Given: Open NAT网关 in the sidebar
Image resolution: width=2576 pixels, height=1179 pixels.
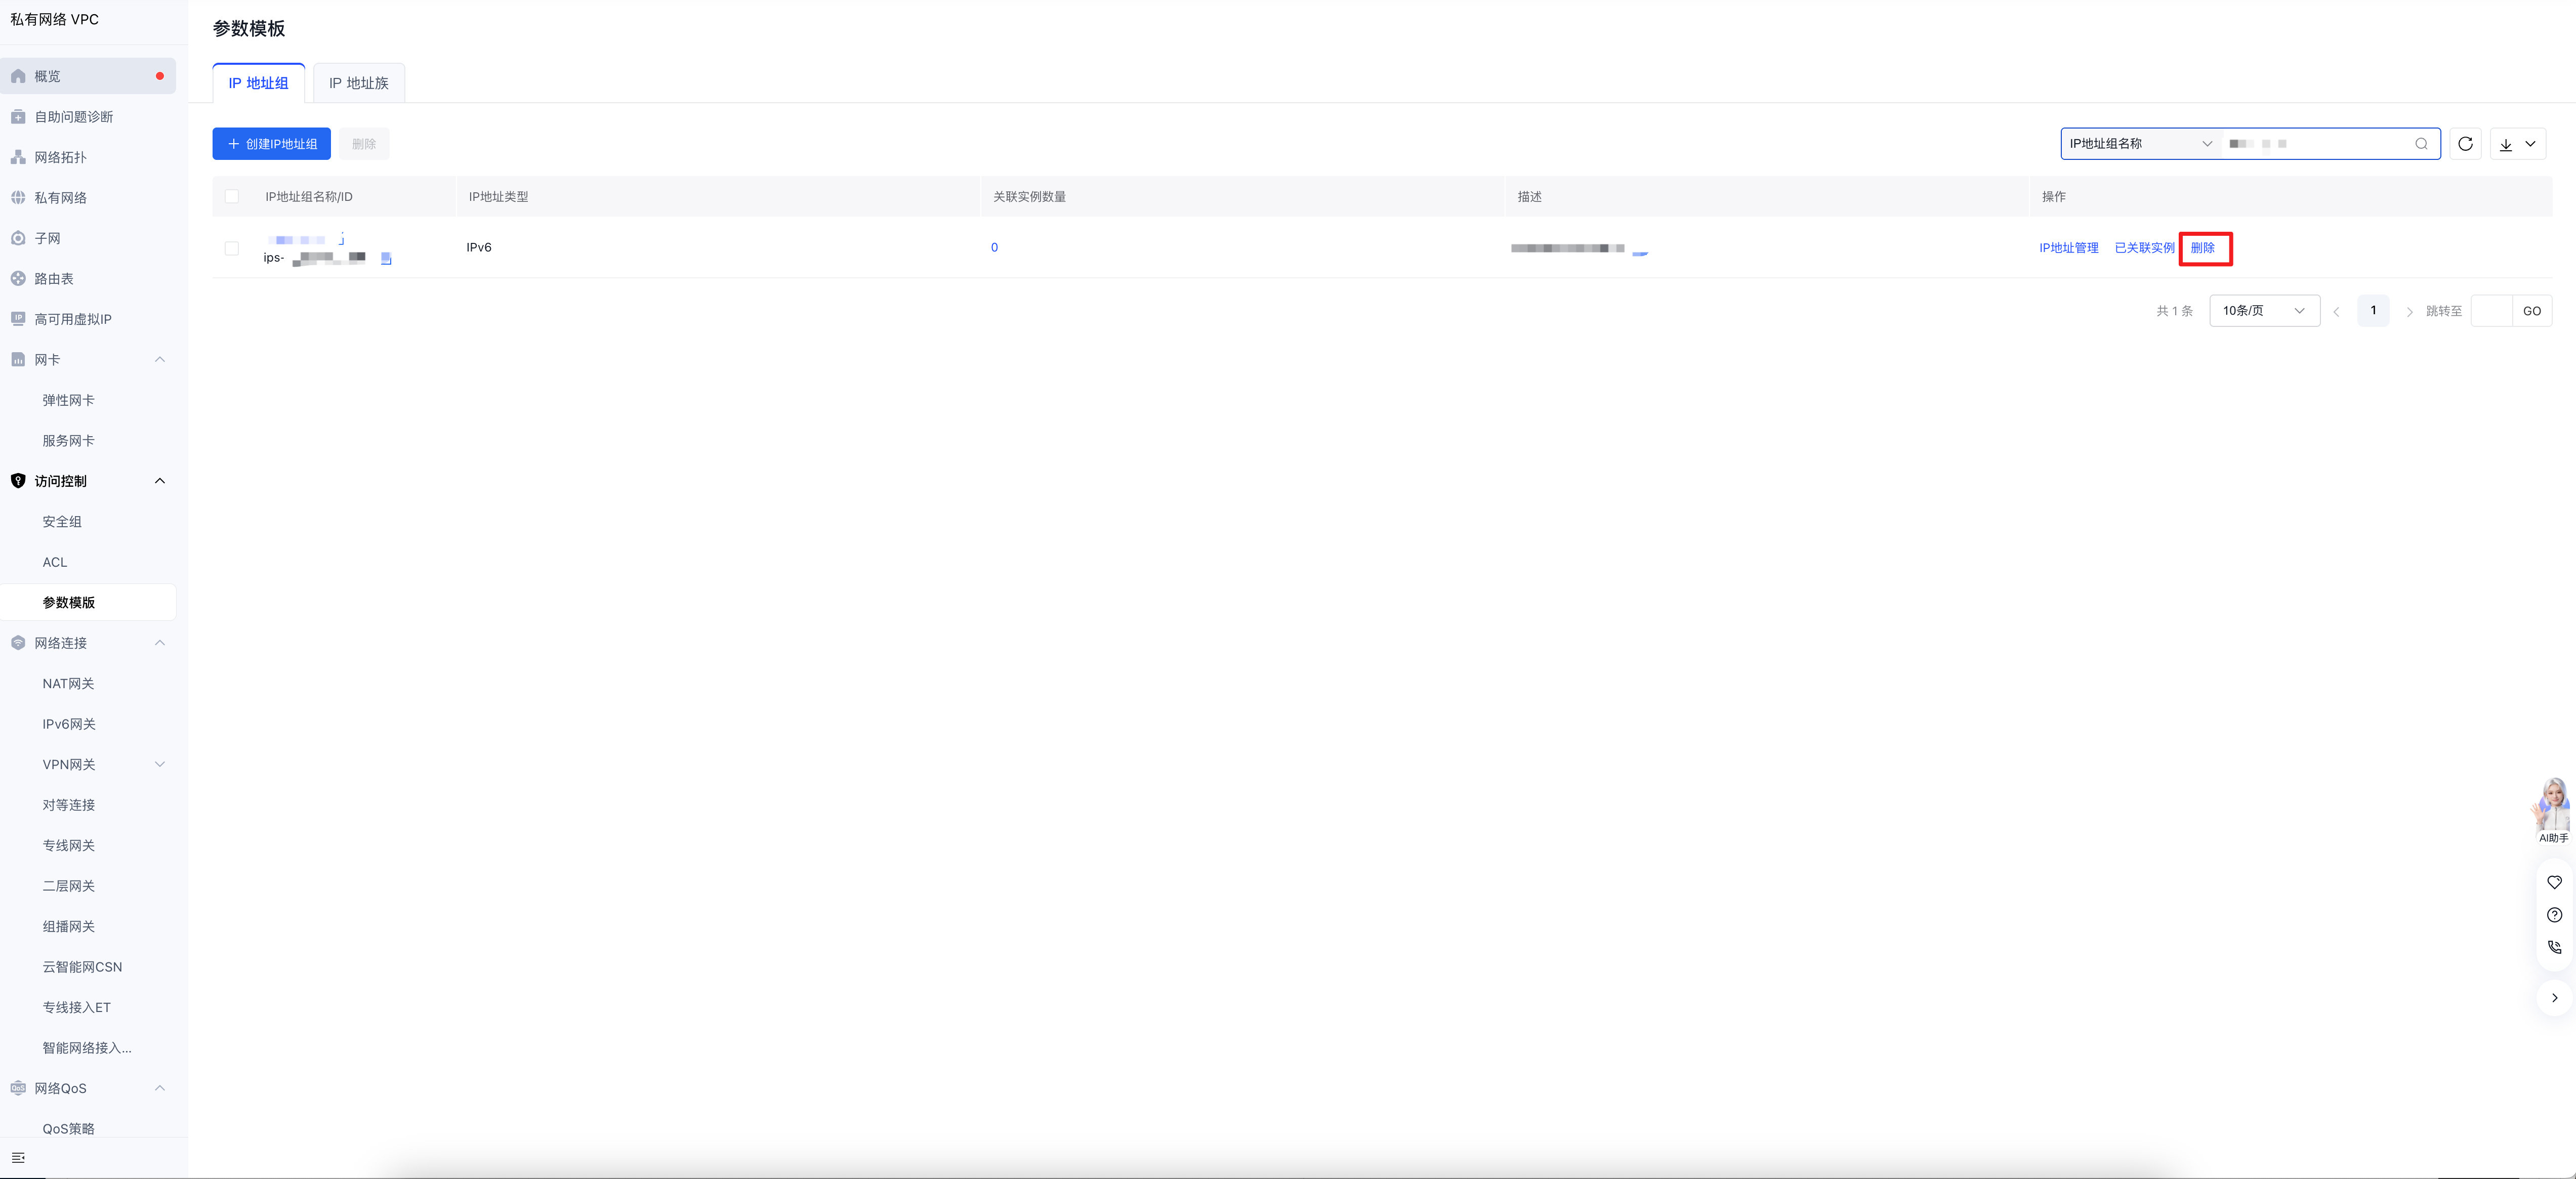Looking at the screenshot, I should [x=68, y=684].
